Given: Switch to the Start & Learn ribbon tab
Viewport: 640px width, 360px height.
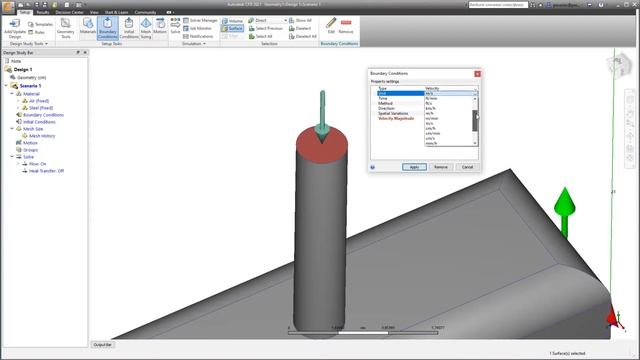Looking at the screenshot, I should point(116,12).
